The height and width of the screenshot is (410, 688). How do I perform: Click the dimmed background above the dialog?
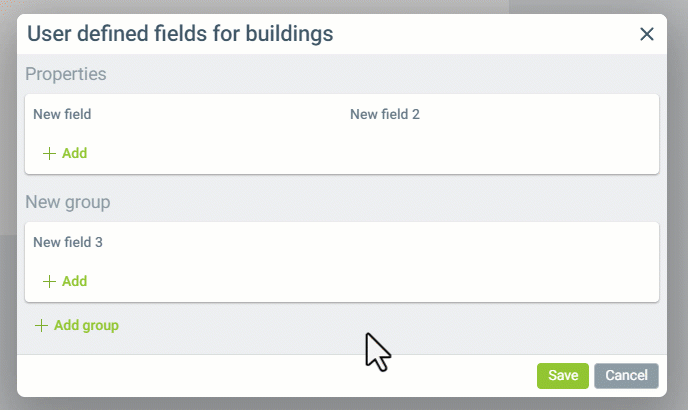click(x=300, y=6)
